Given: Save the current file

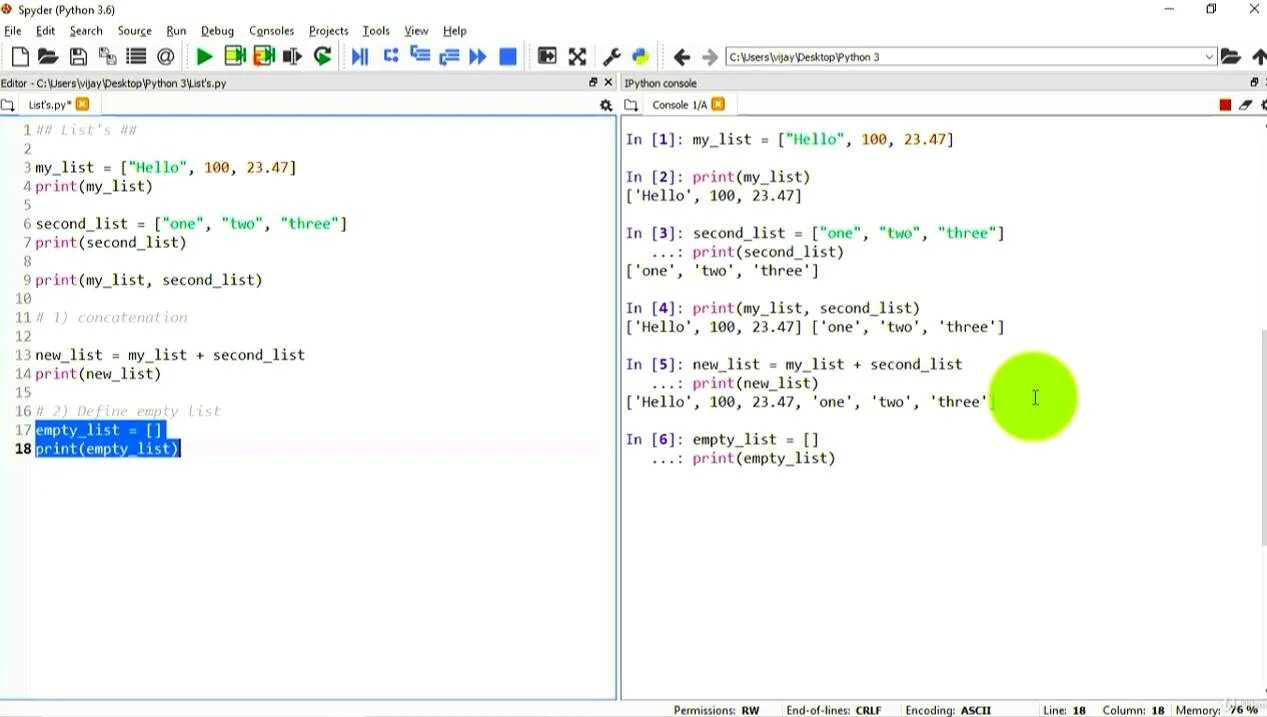Looking at the screenshot, I should 78,57.
